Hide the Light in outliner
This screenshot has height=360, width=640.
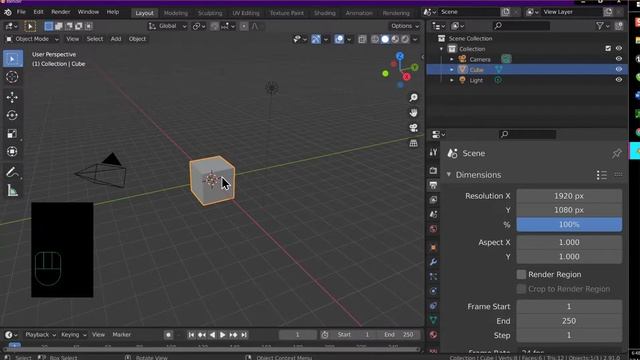(x=619, y=80)
